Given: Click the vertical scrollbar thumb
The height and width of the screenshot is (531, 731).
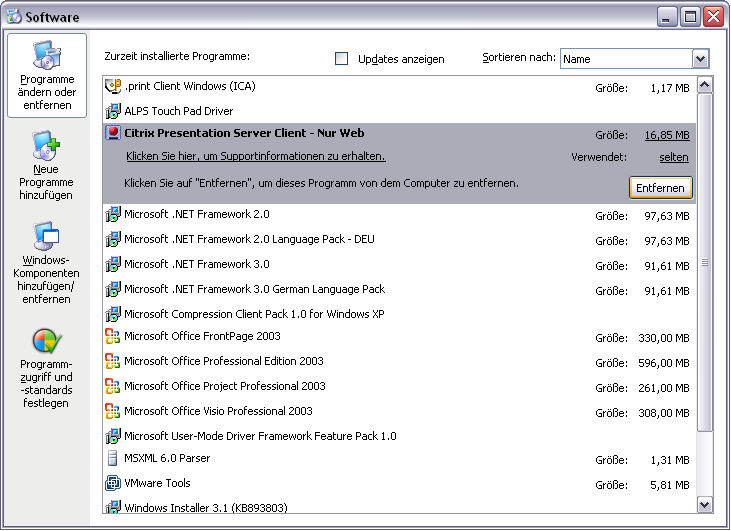Looking at the screenshot, I should pyautogui.click(x=704, y=262).
